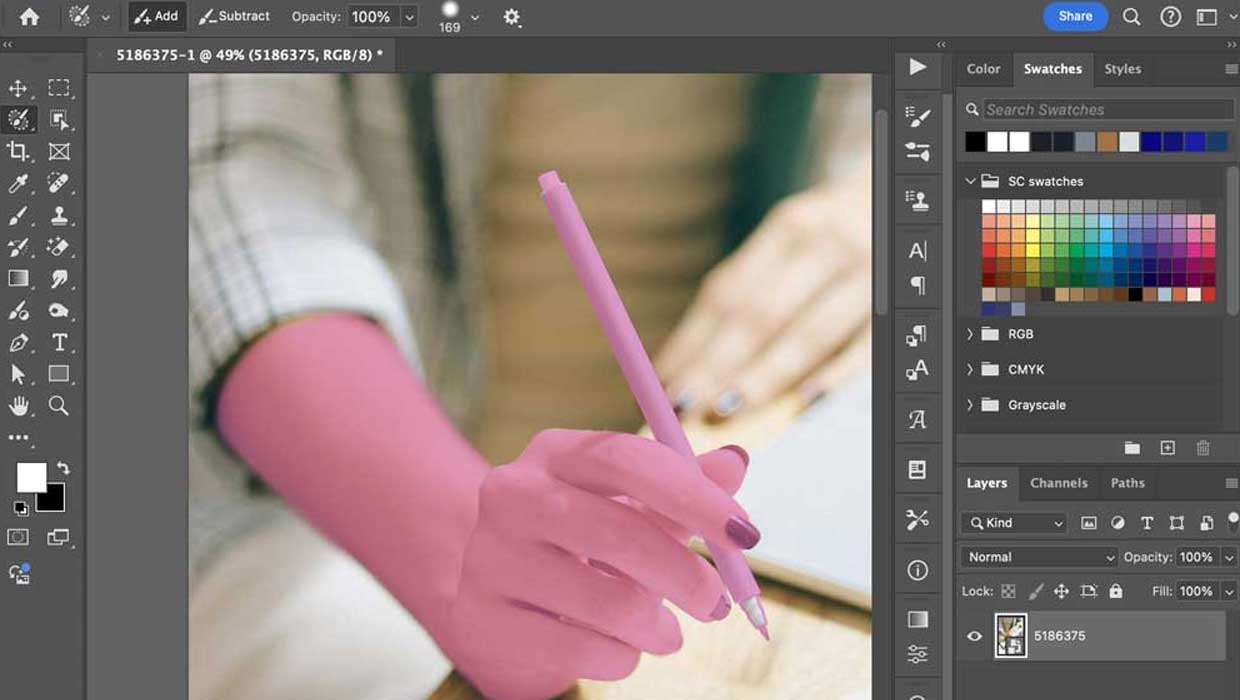Screen dimensions: 1240x700
Task: Toggle adjustment layer filter in Layers panel
Action: point(1118,523)
